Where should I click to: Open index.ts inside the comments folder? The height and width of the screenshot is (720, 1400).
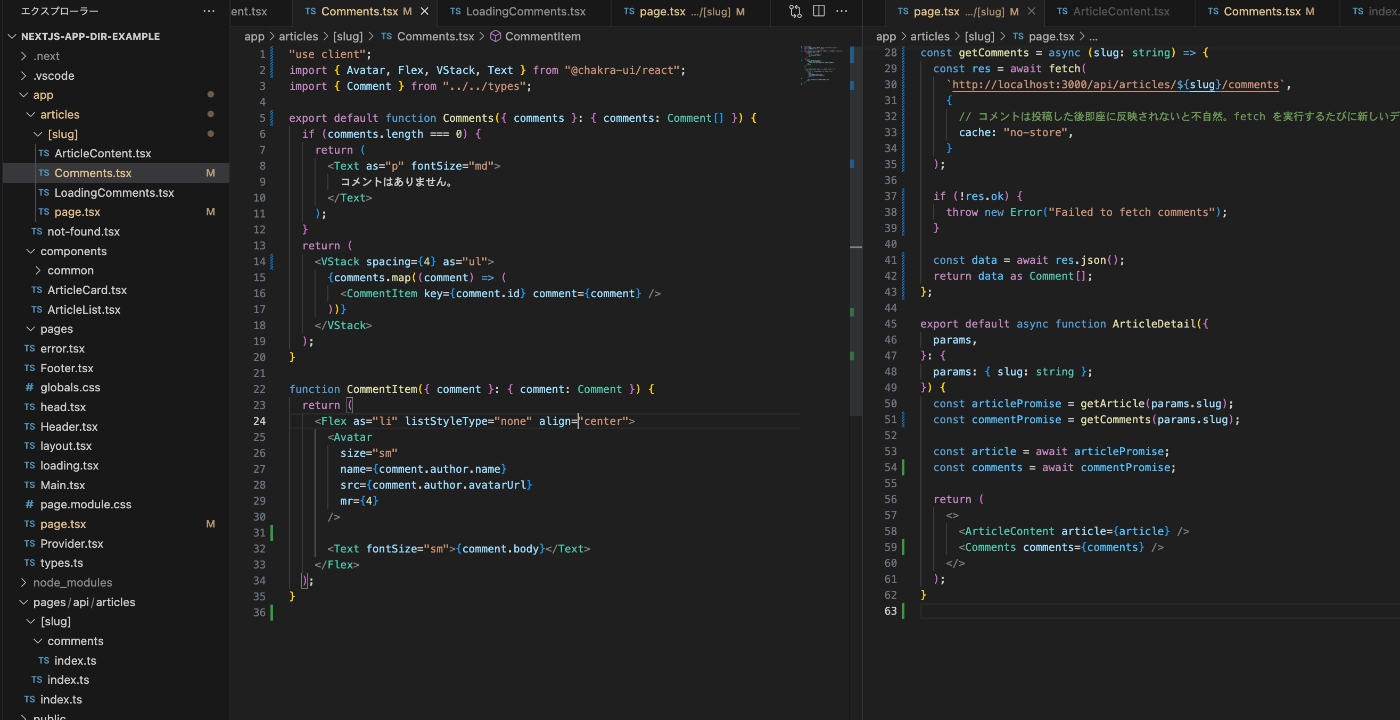(x=75, y=661)
